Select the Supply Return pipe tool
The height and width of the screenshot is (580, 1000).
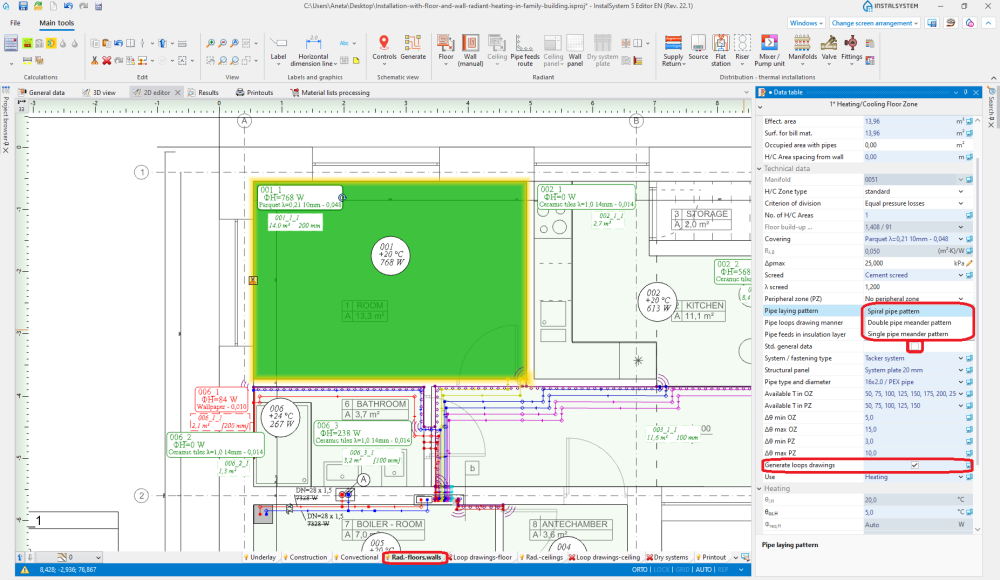[673, 51]
